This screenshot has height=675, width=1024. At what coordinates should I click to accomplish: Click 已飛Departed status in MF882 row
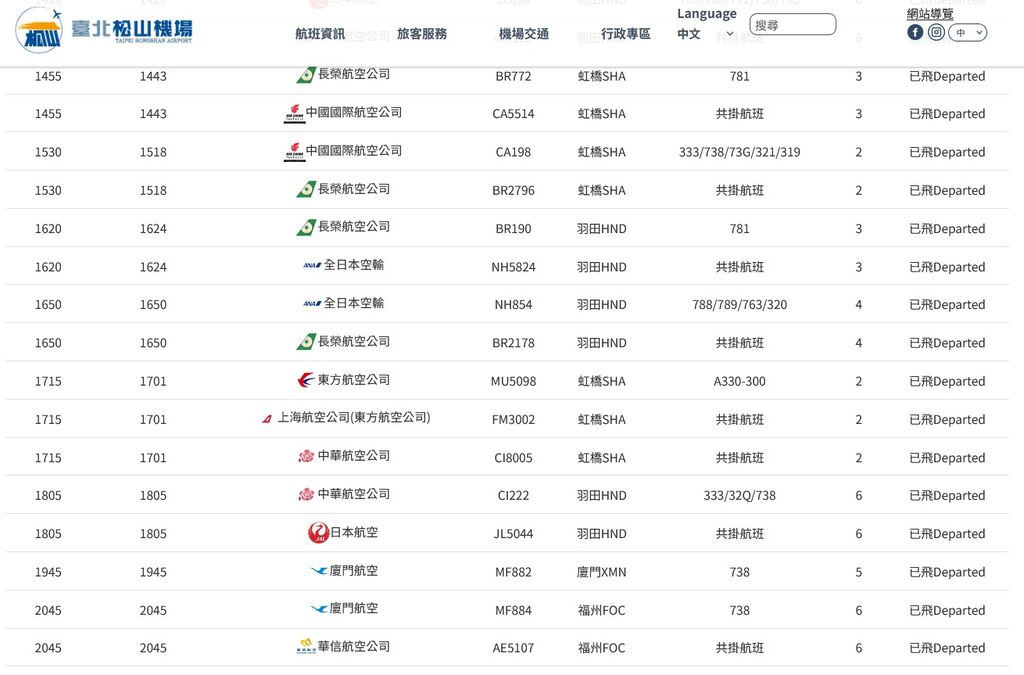coord(947,573)
